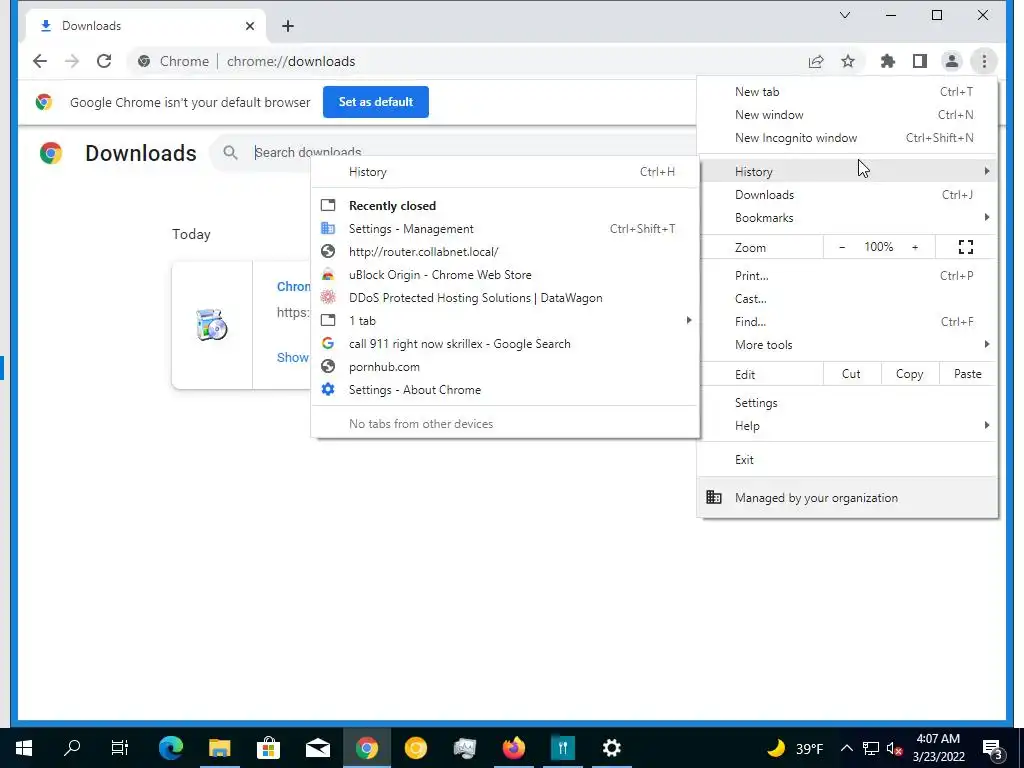The height and width of the screenshot is (768, 1024).
Task: Expand Help submenu
Action: click(847, 426)
